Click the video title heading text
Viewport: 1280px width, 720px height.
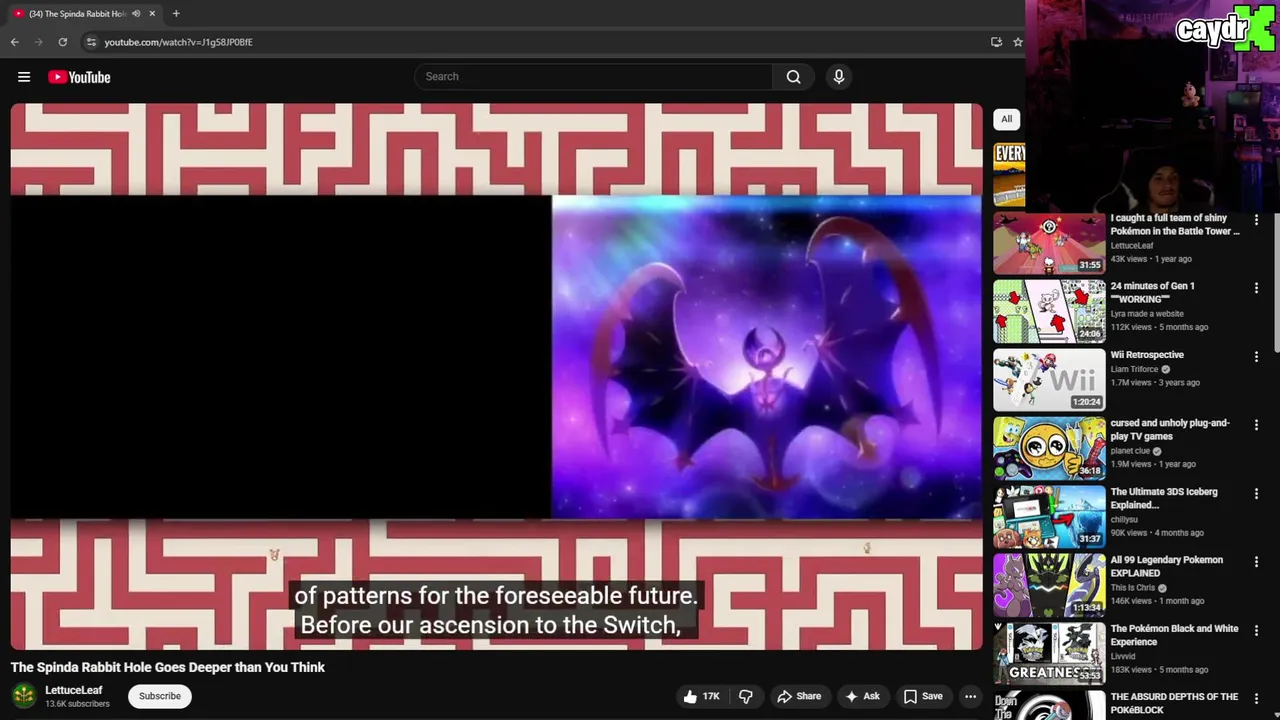(x=168, y=667)
